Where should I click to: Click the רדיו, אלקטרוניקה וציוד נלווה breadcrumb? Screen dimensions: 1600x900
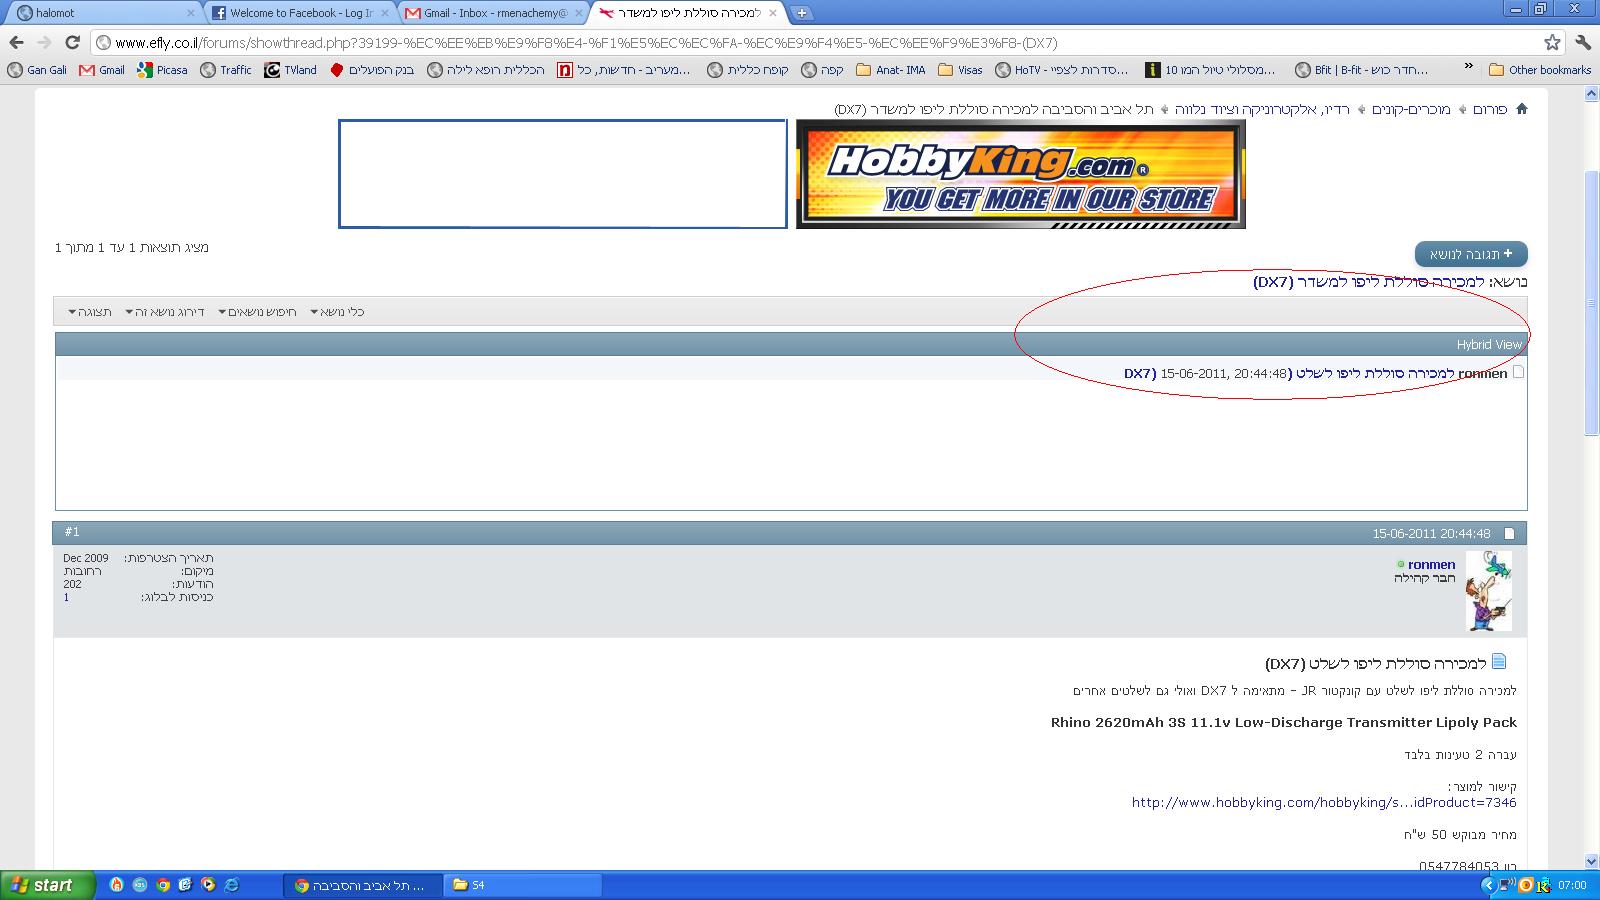click(x=1262, y=109)
